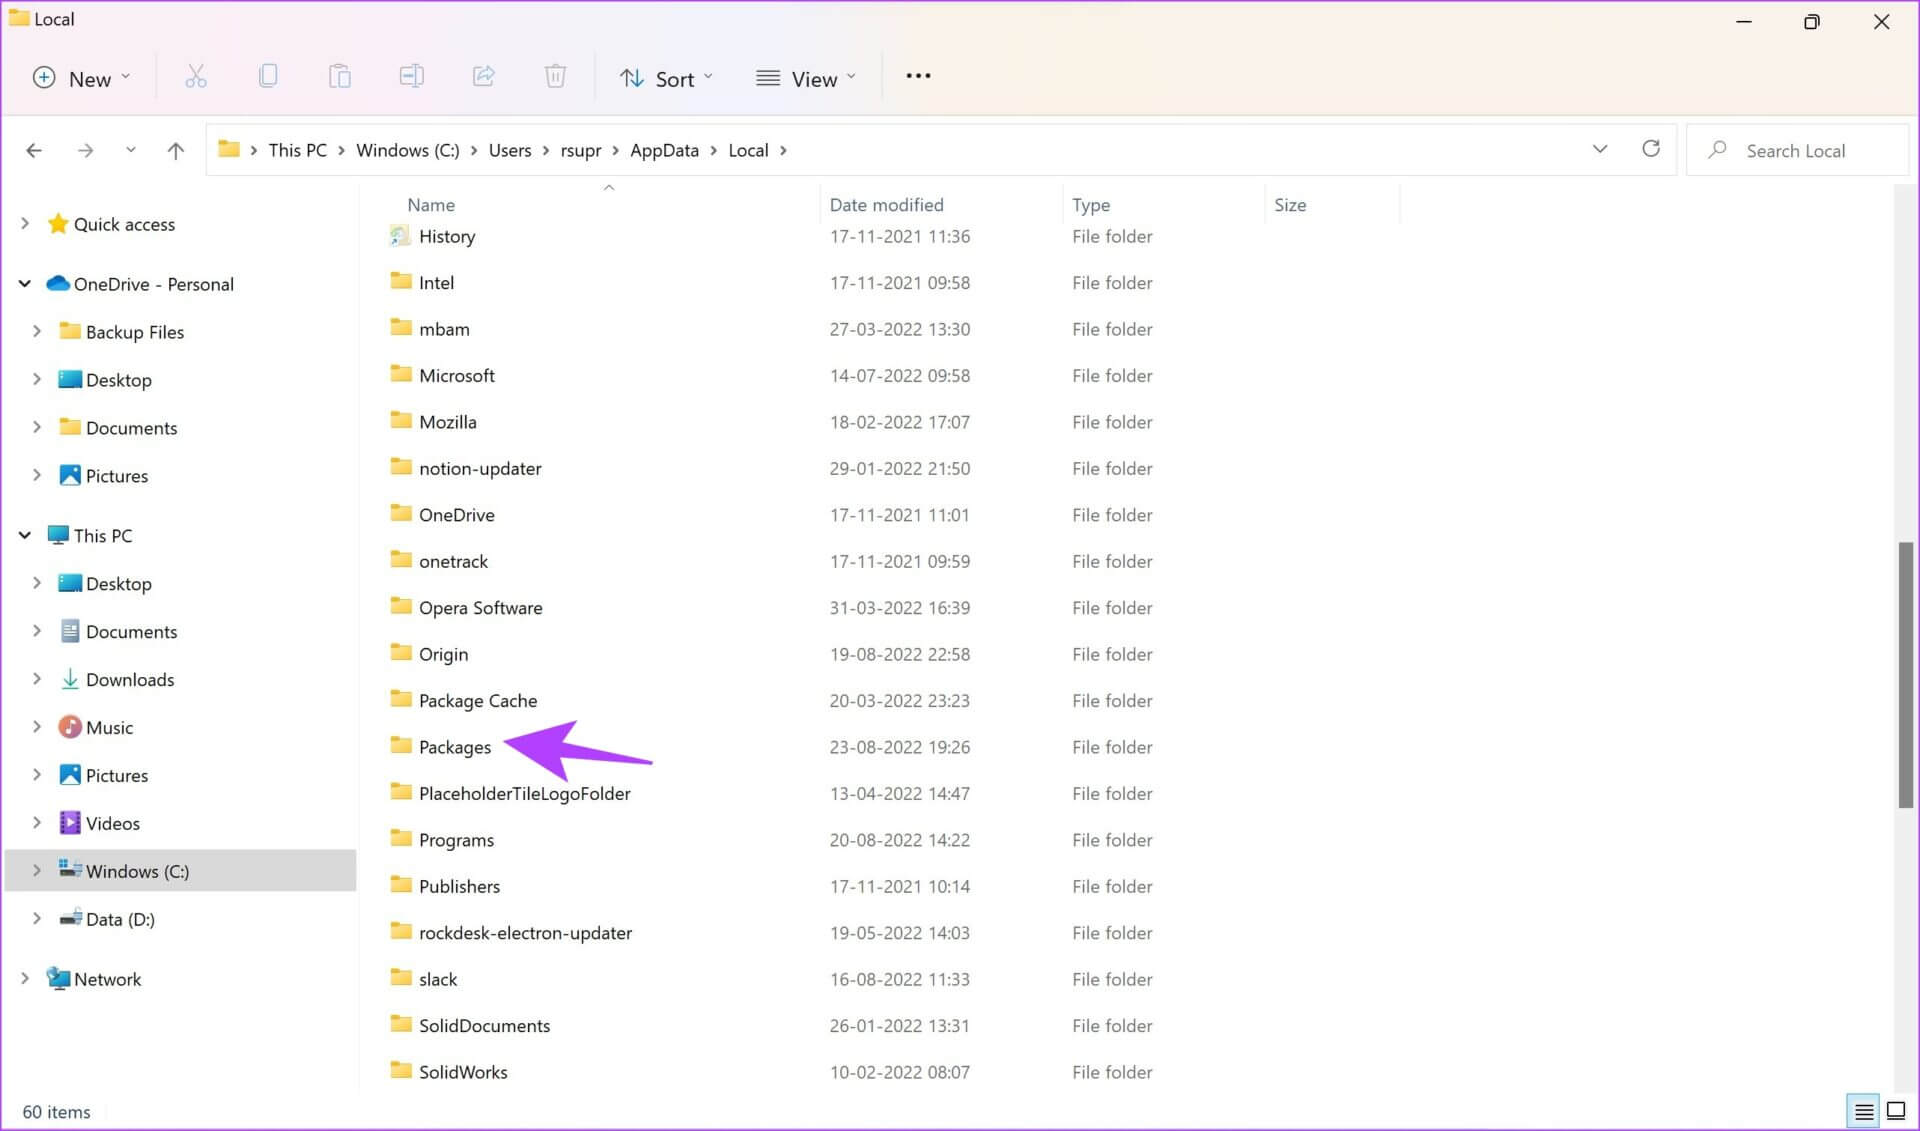The image size is (1920, 1131).
Task: Expand the Windows (C:) tree node
Action: [x=37, y=870]
